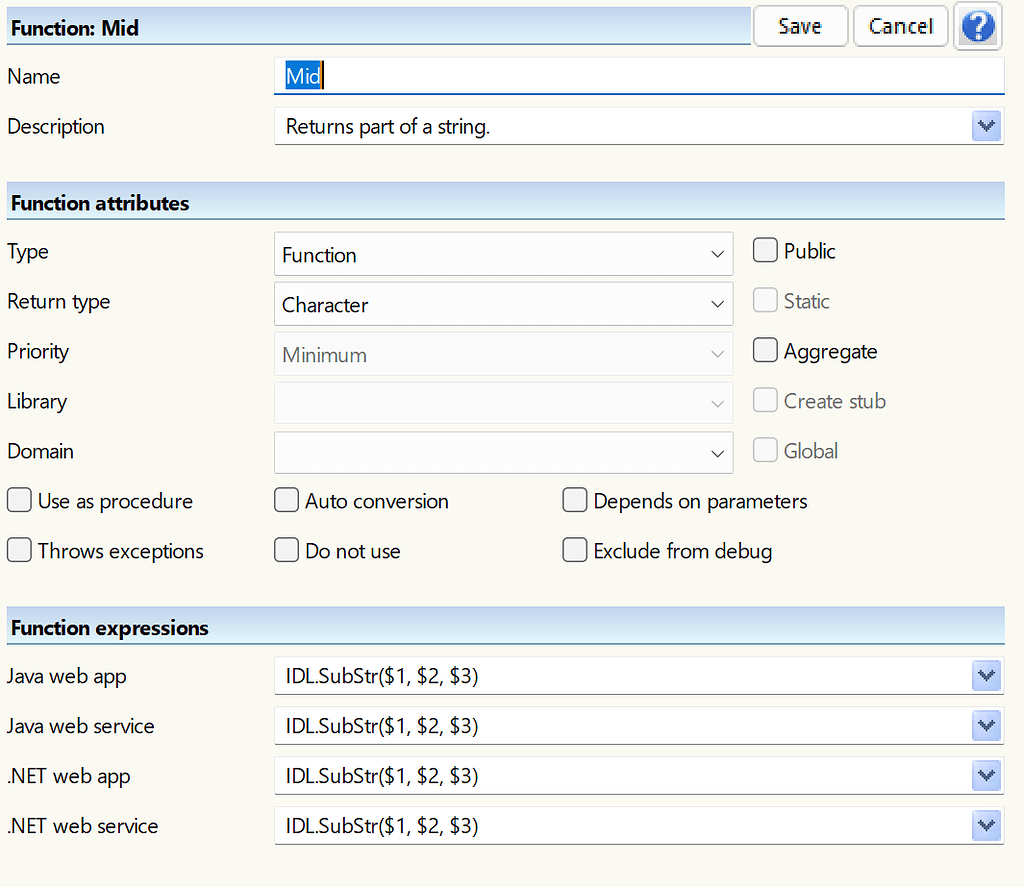Check the Exclude from debug option
Viewport: 1024px width, 887px height.
click(575, 550)
